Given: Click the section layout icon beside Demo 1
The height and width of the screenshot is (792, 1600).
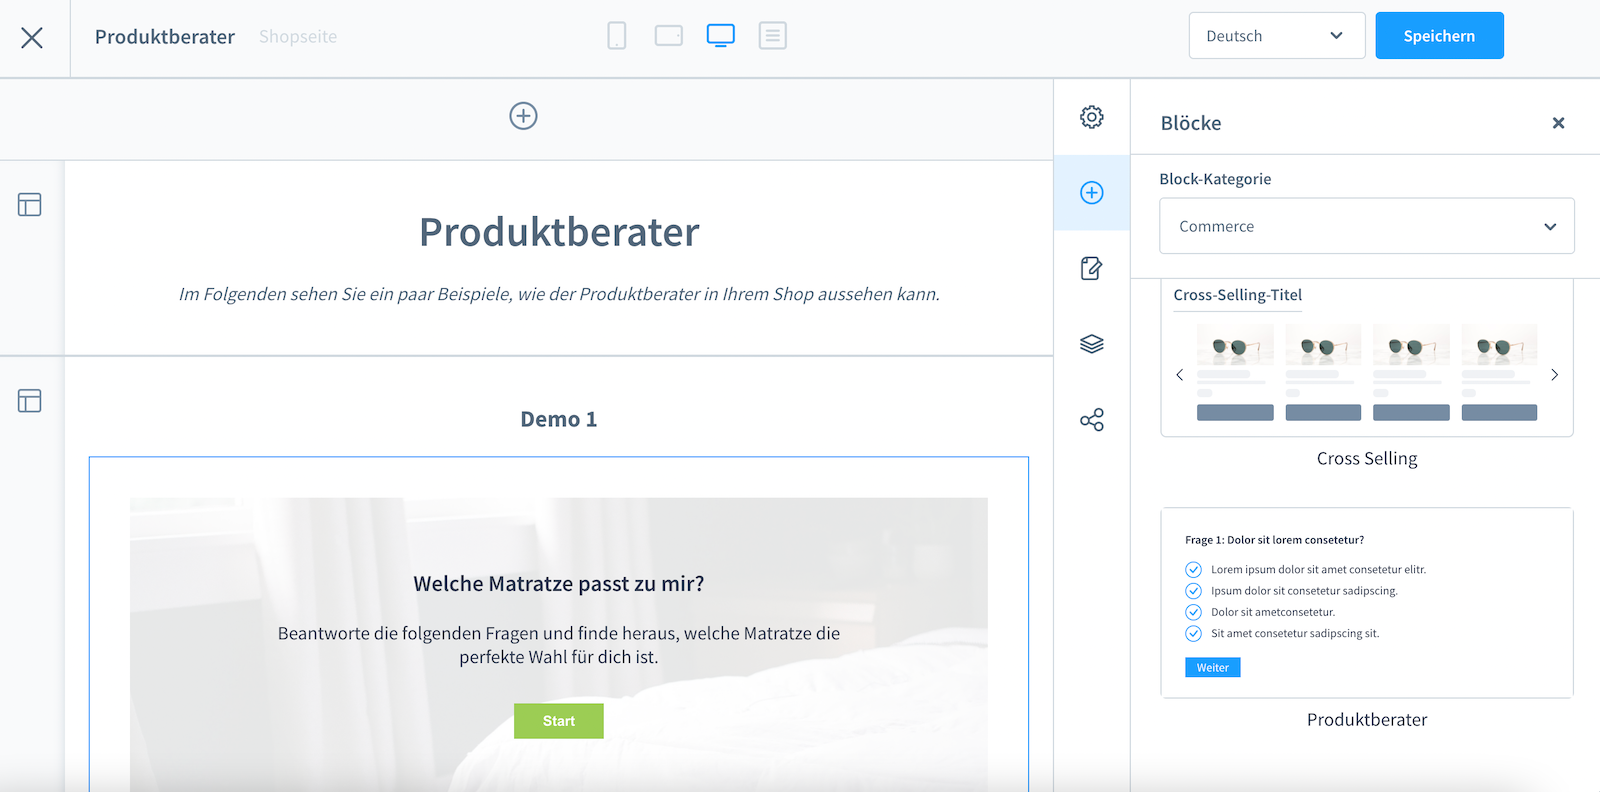Looking at the screenshot, I should point(30,401).
